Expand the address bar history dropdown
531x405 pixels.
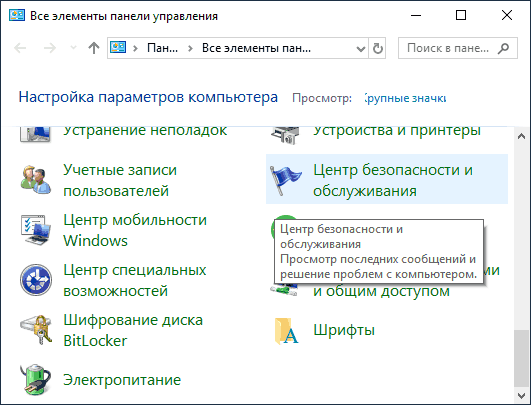[361, 49]
